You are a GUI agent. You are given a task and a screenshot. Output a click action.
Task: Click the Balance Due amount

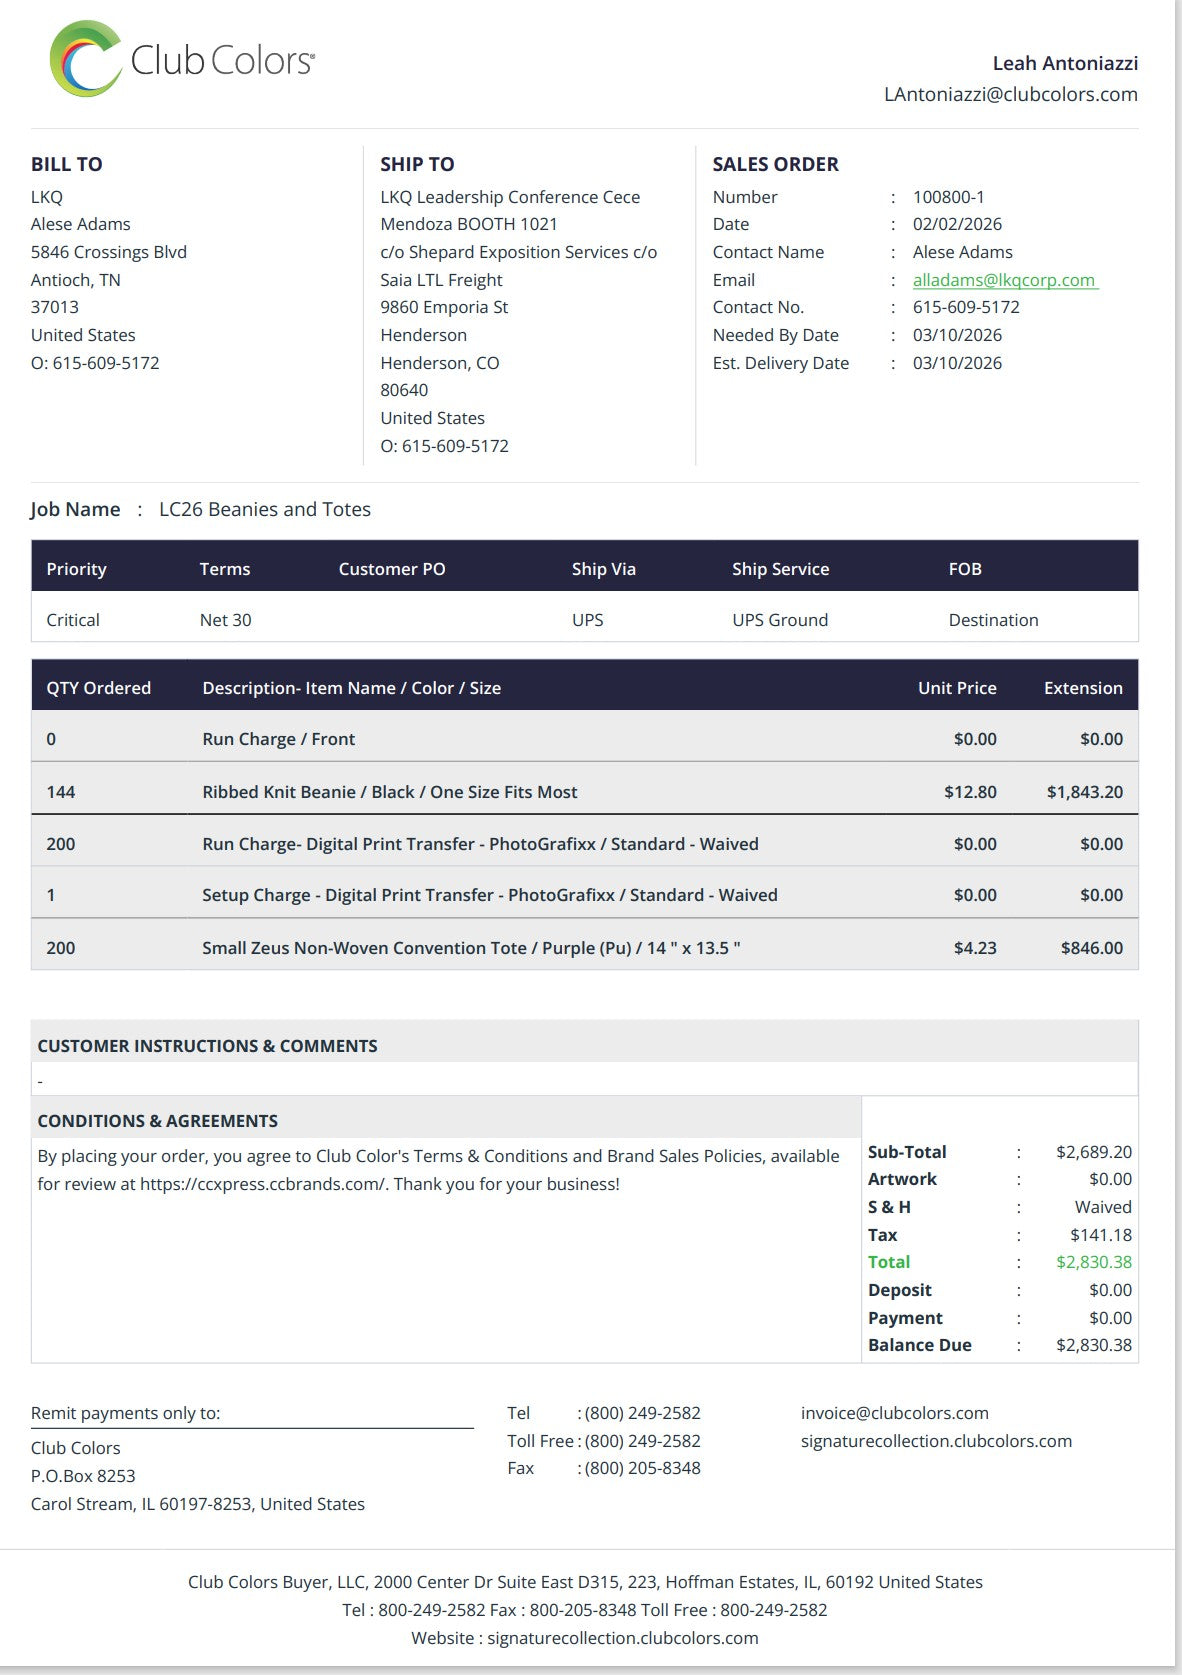pos(1093,1345)
